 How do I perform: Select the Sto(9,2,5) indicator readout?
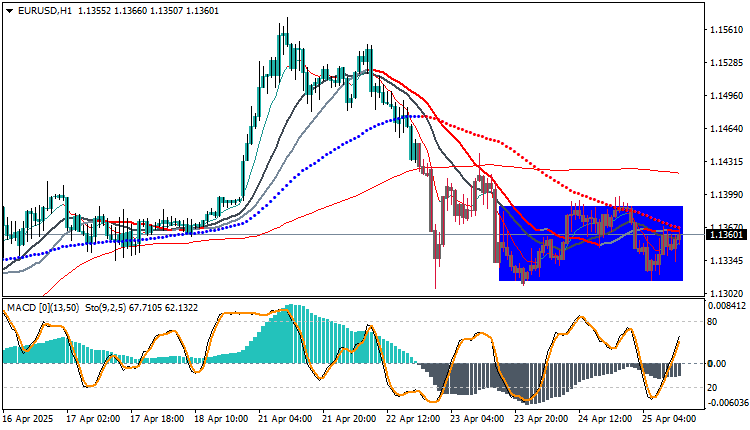[141, 308]
